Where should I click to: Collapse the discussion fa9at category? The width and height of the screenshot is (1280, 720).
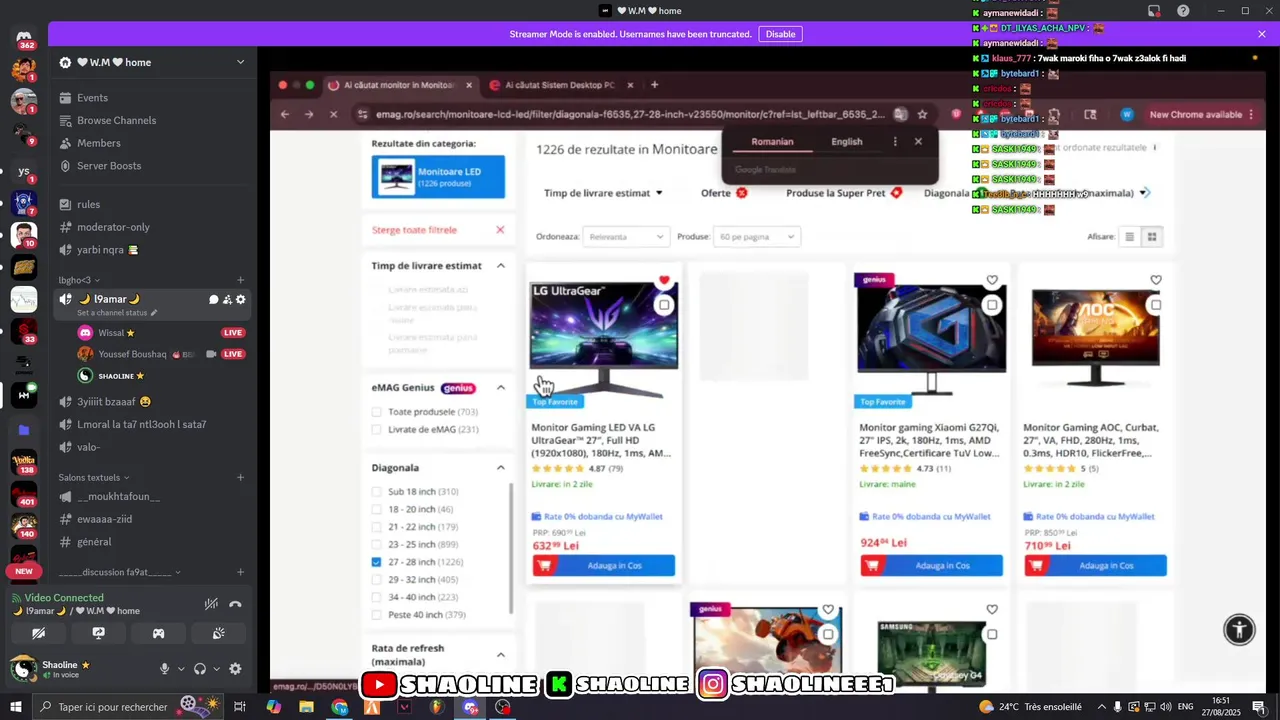[119, 572]
